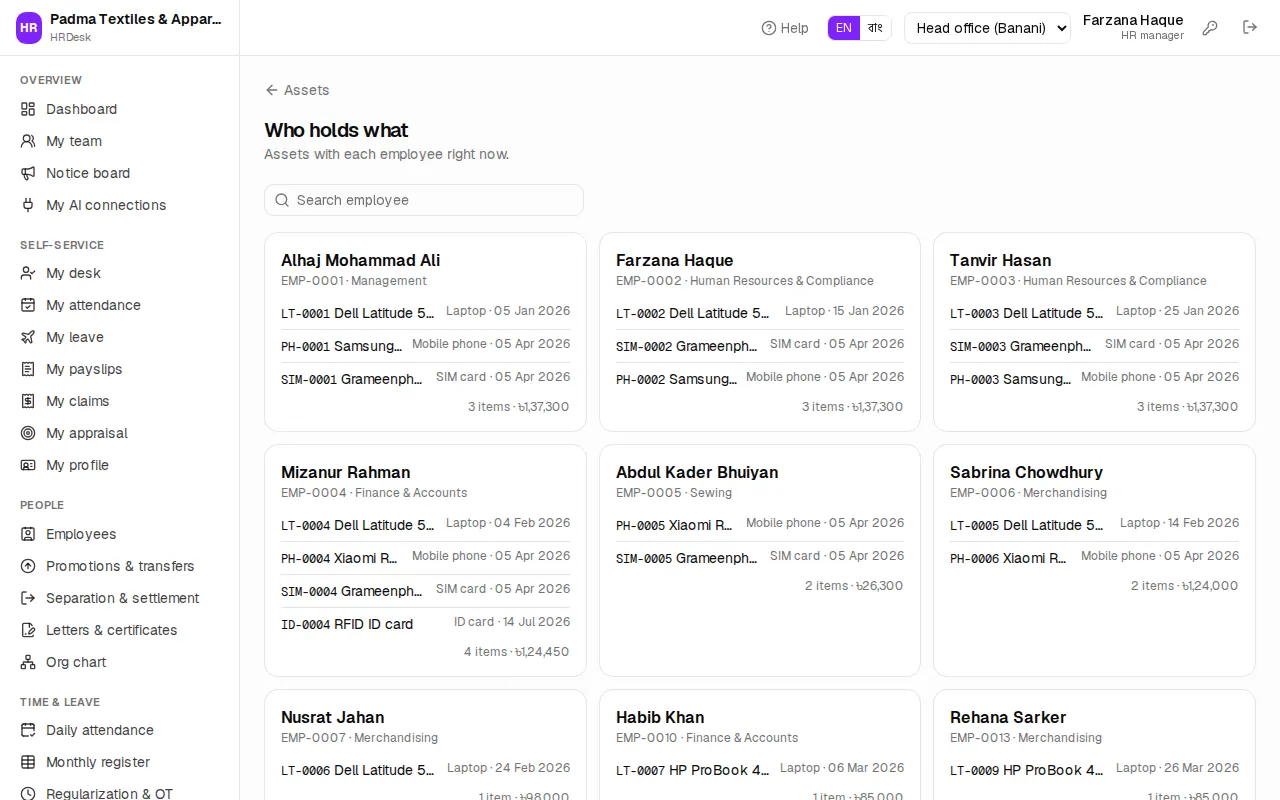
Task: Click the My payslips document icon
Action: [28, 369]
